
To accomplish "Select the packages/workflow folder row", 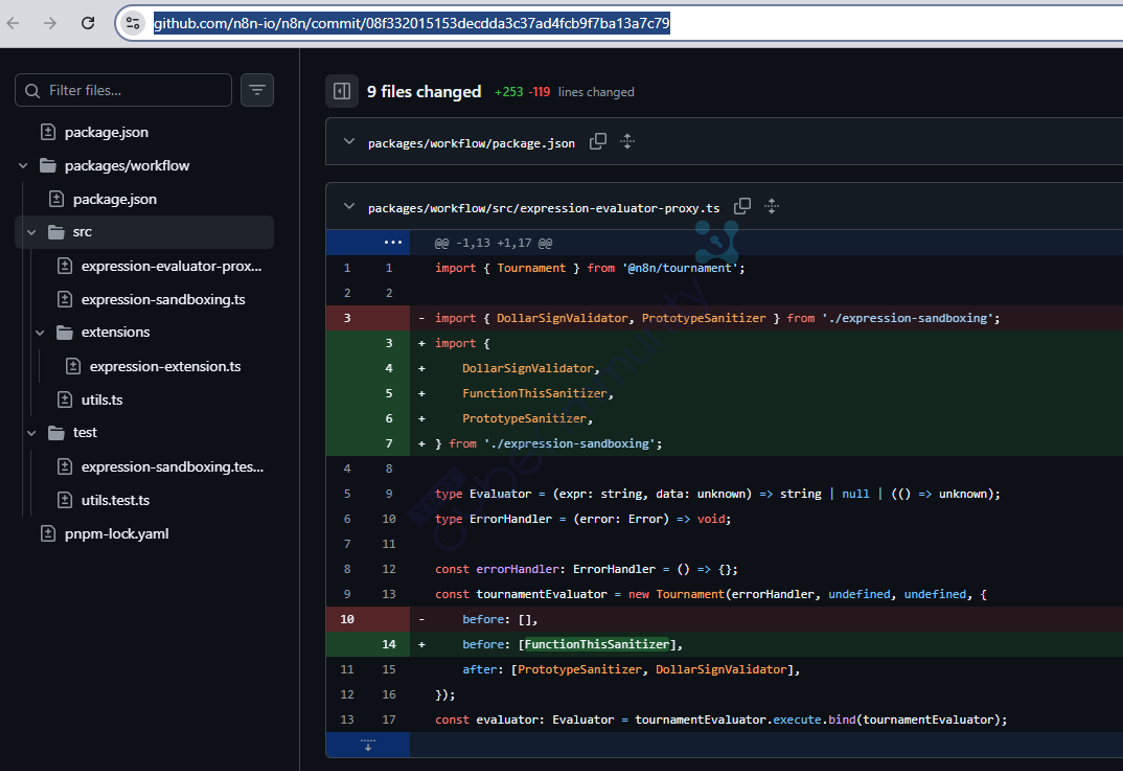I will click(x=144, y=165).
